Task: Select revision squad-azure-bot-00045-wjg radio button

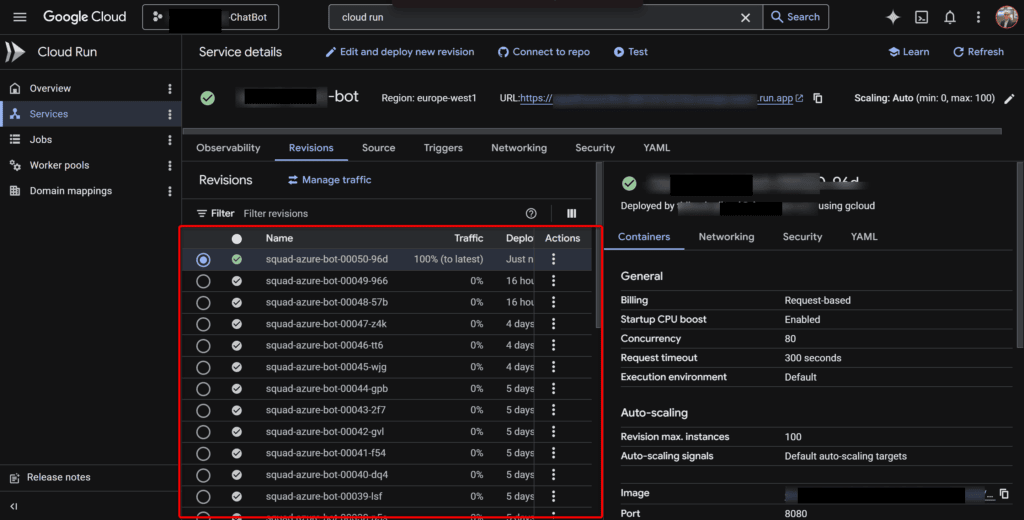Action: point(203,367)
